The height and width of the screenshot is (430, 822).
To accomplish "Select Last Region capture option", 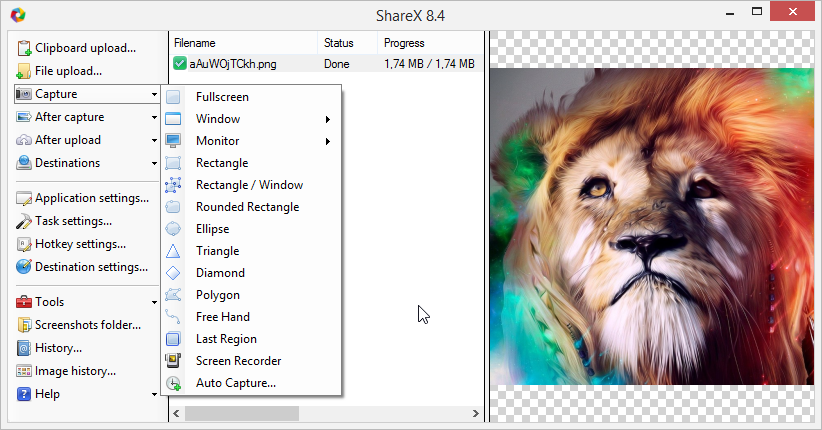I will (x=251, y=339).
